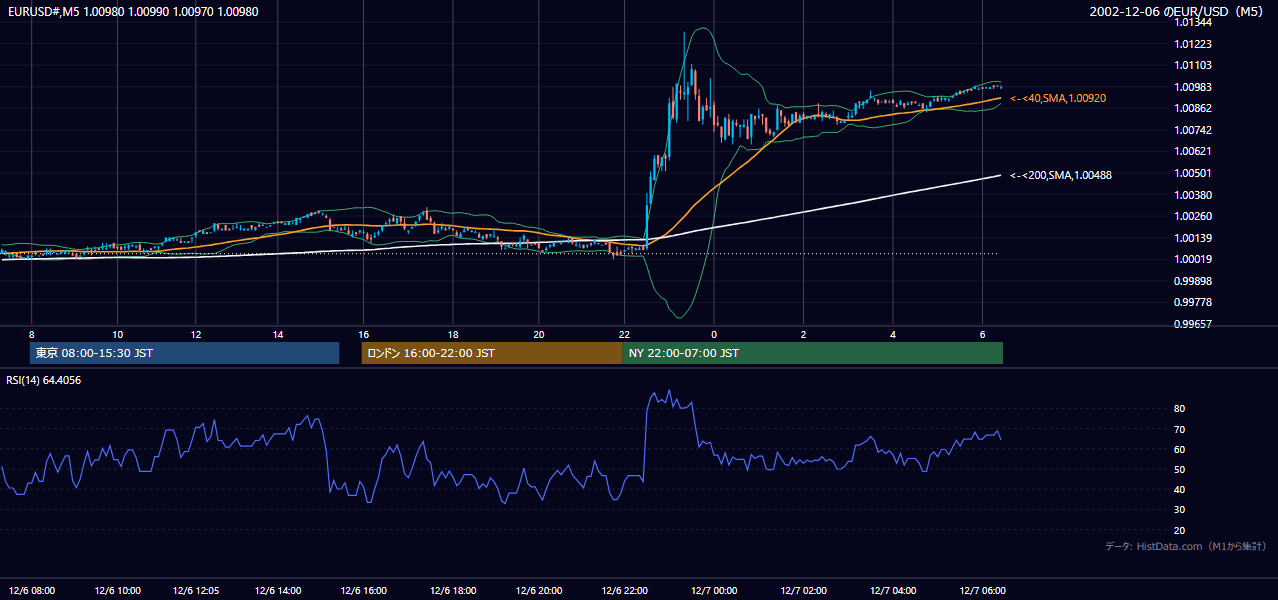Viewport: 1278px width, 600px height.
Task: Click the 1.00742 price axis label
Action: 1193,130
